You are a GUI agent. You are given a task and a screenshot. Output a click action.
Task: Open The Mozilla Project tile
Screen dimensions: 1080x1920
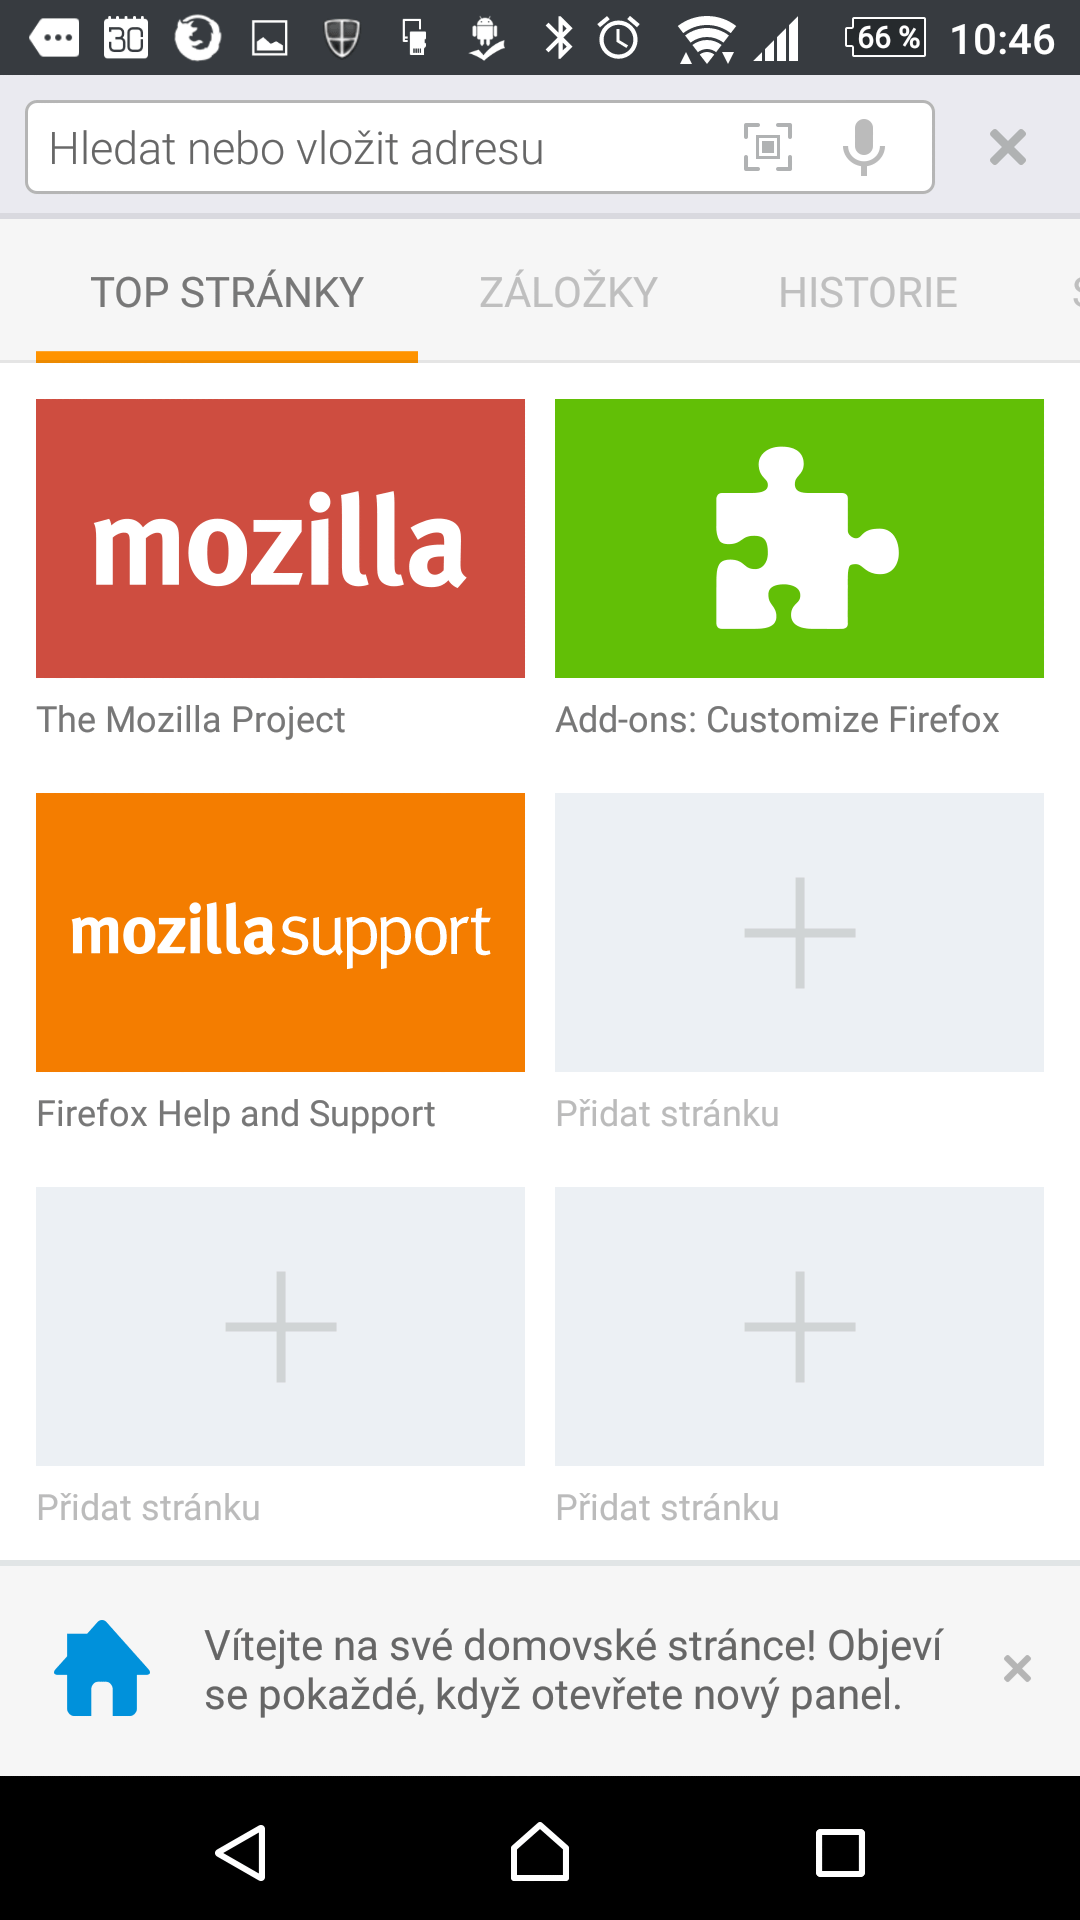click(280, 538)
